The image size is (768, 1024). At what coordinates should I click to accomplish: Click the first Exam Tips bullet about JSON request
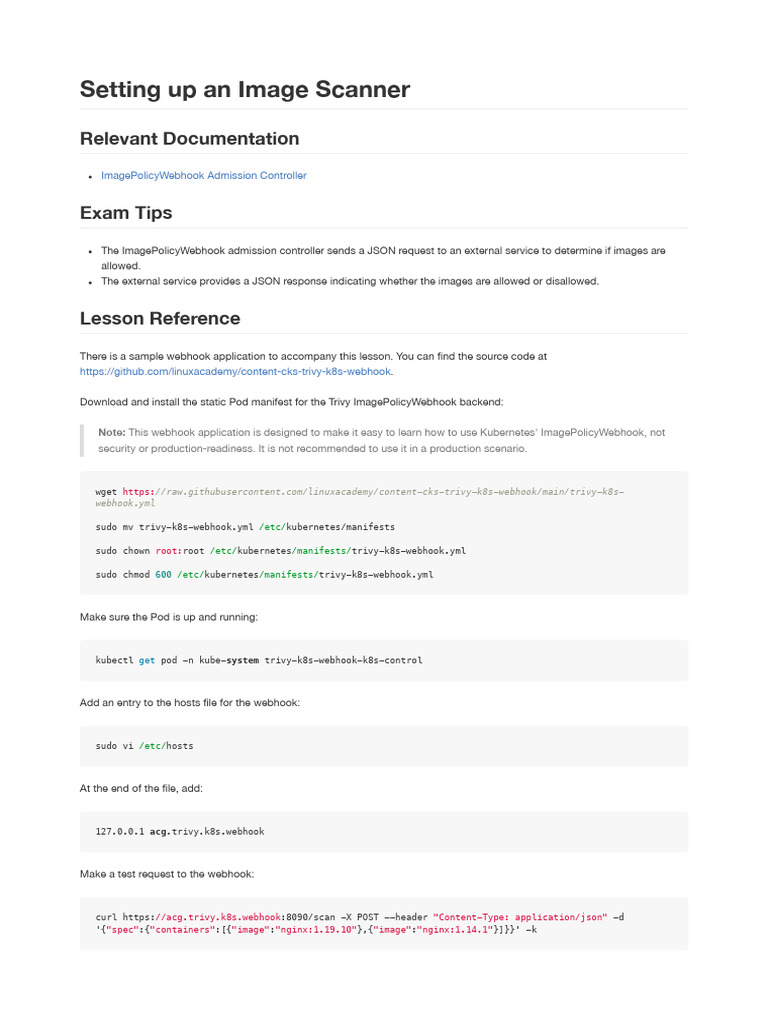tap(383, 258)
